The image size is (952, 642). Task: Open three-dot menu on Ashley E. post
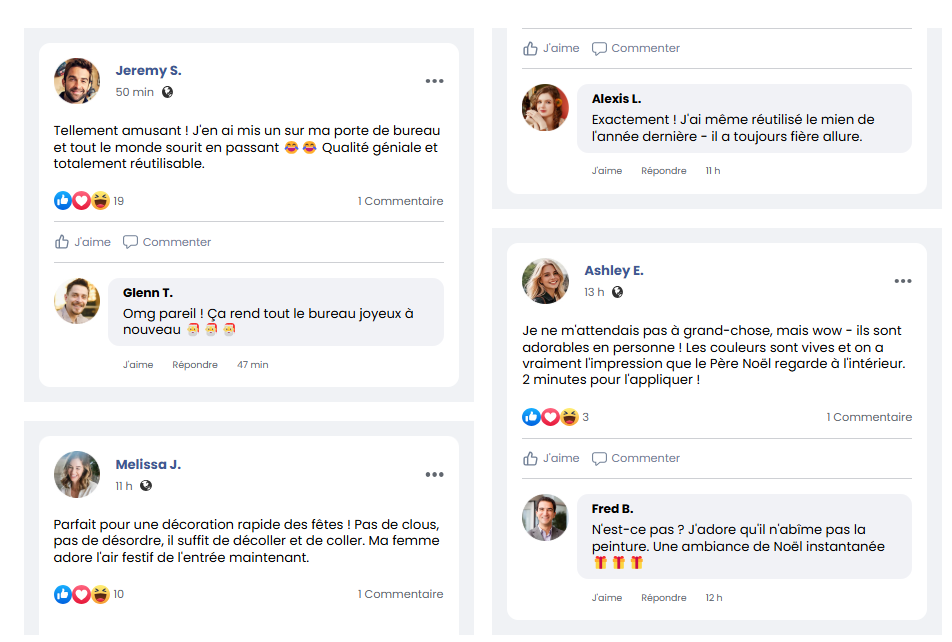pyautogui.click(x=903, y=281)
